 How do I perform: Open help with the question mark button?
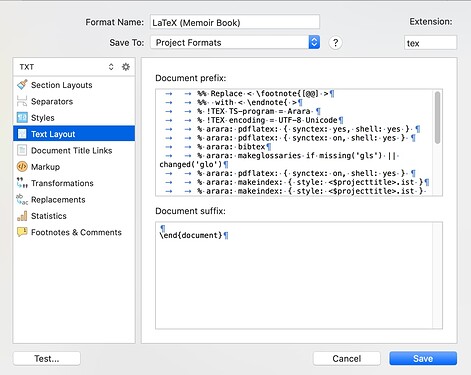[x=335, y=43]
